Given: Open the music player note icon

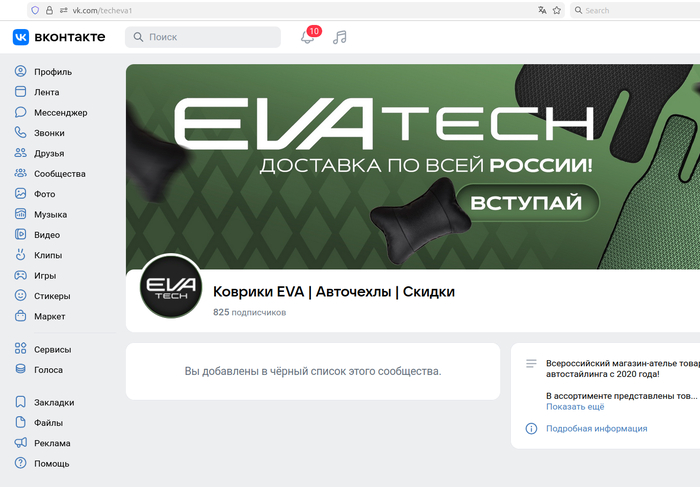Looking at the screenshot, I should coord(340,37).
